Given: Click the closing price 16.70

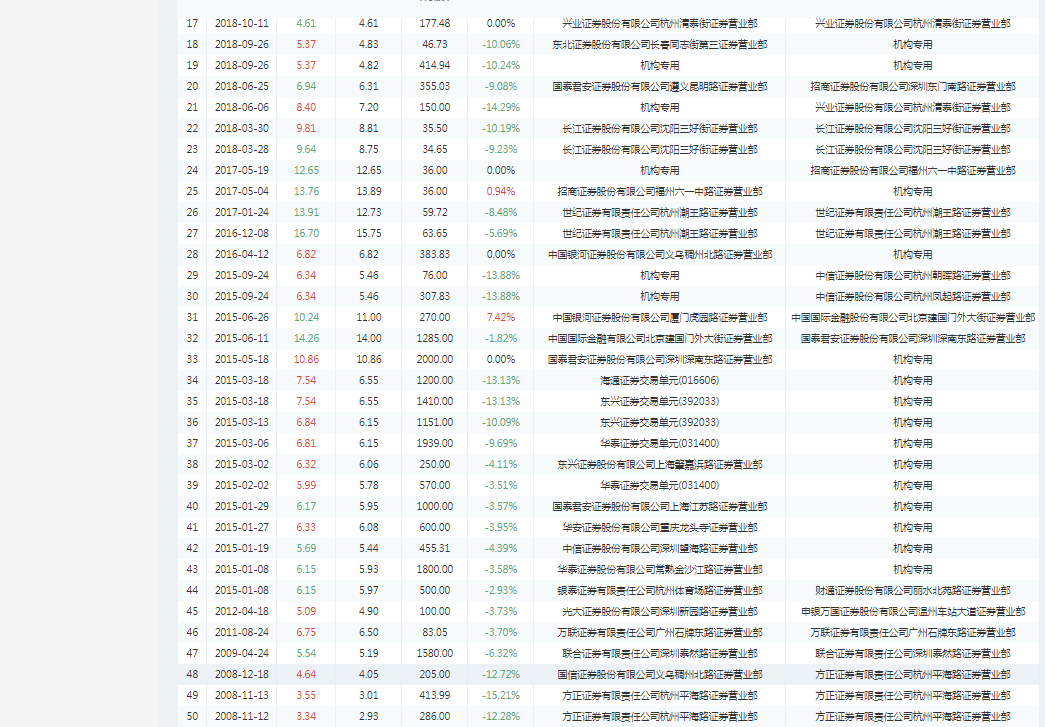Looking at the screenshot, I should coord(306,233).
